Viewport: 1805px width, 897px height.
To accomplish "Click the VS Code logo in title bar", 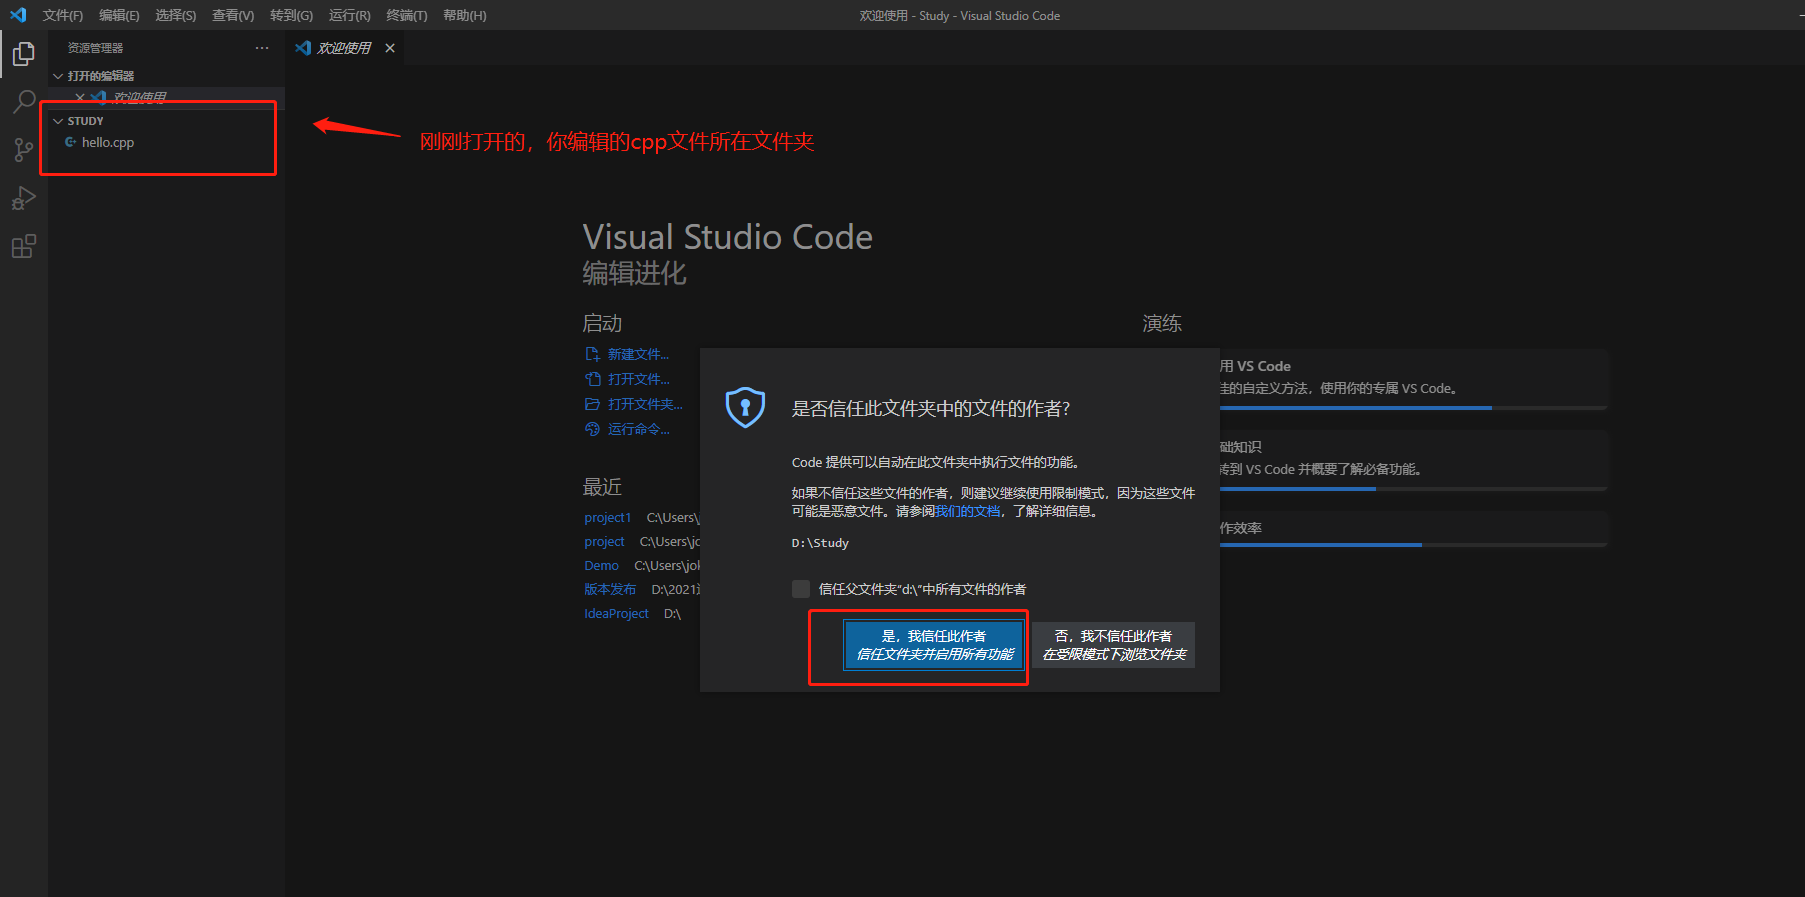I will point(18,15).
